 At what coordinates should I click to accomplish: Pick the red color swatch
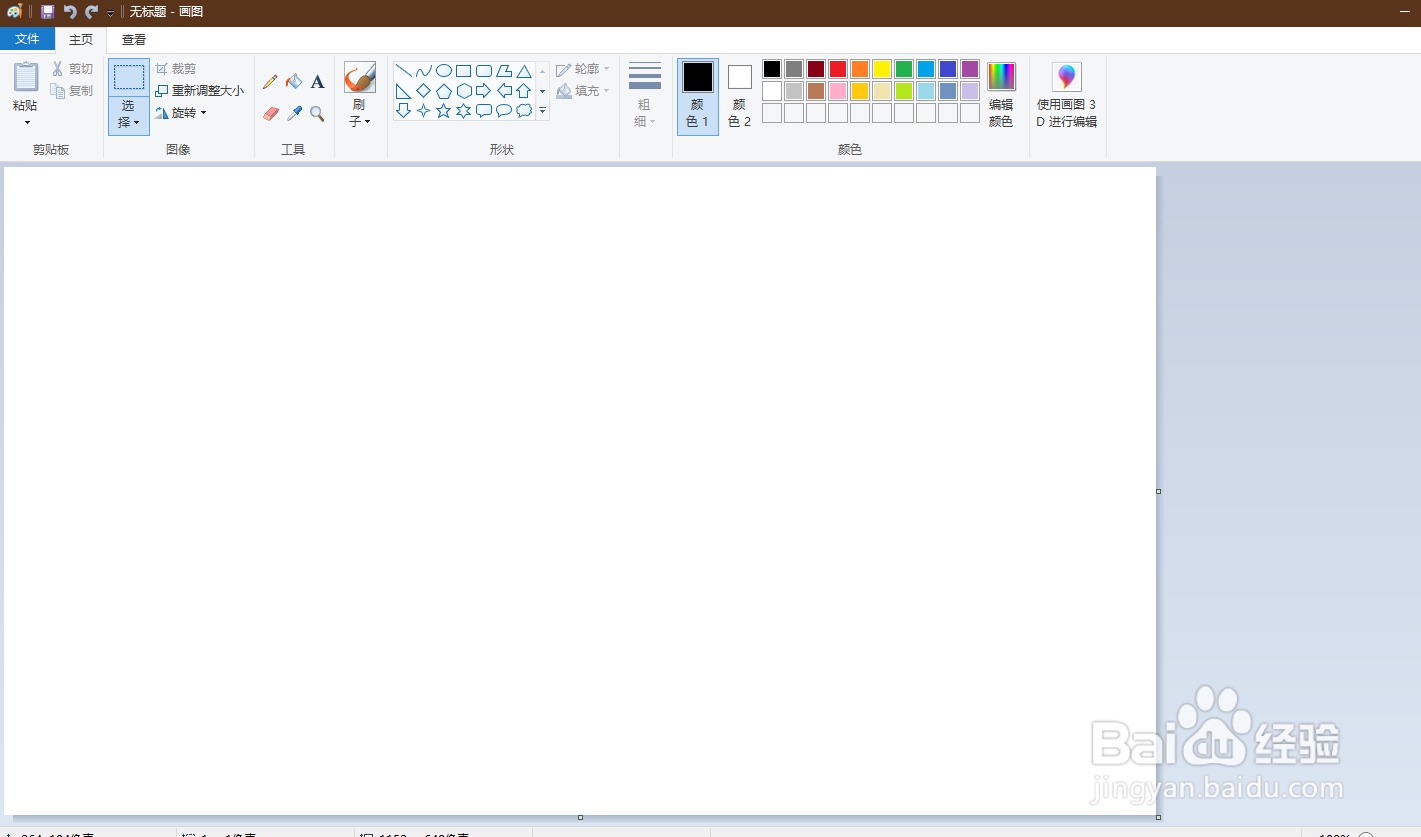click(x=838, y=69)
